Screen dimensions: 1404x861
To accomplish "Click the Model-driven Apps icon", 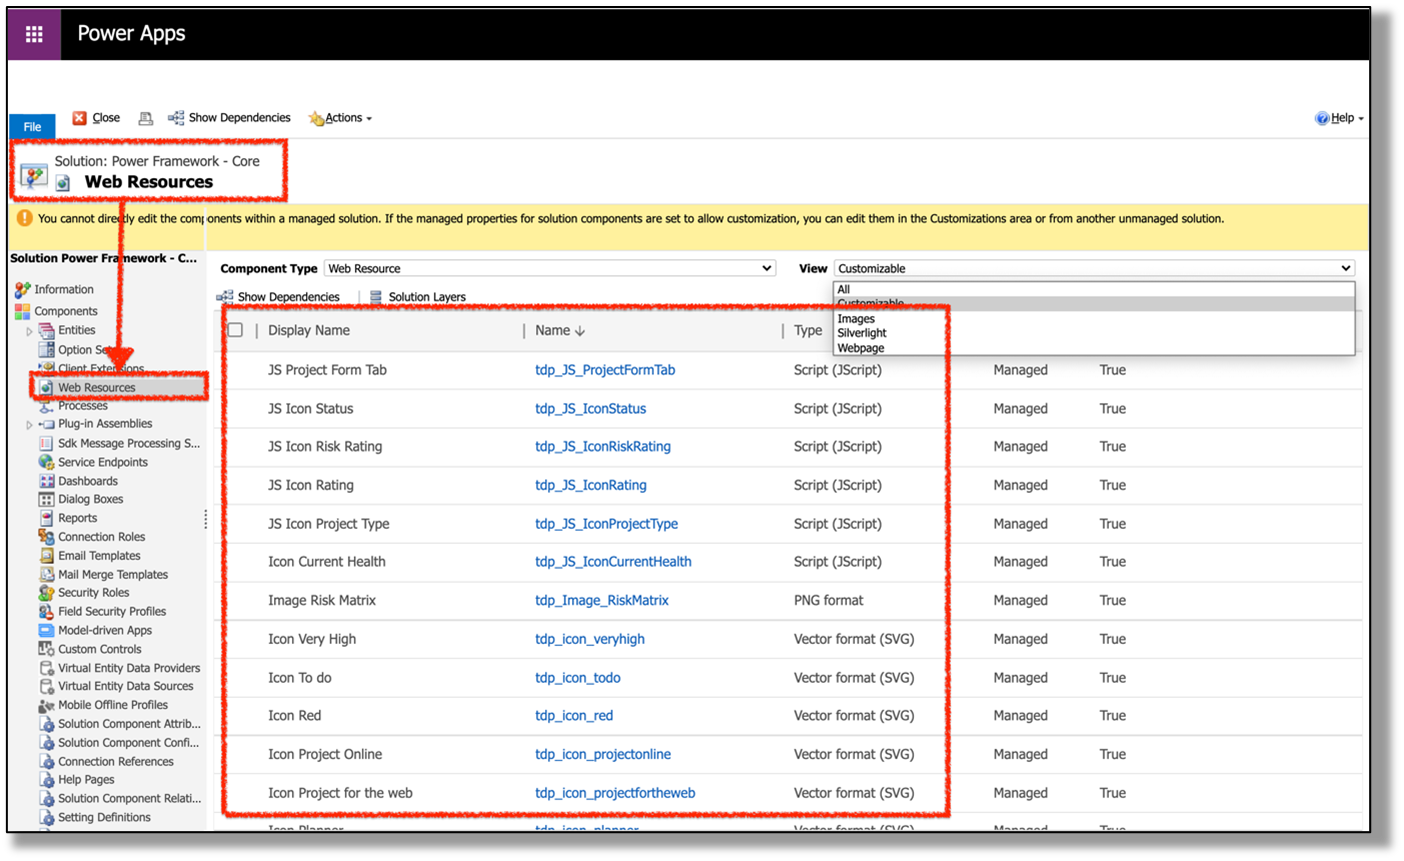I will point(46,631).
